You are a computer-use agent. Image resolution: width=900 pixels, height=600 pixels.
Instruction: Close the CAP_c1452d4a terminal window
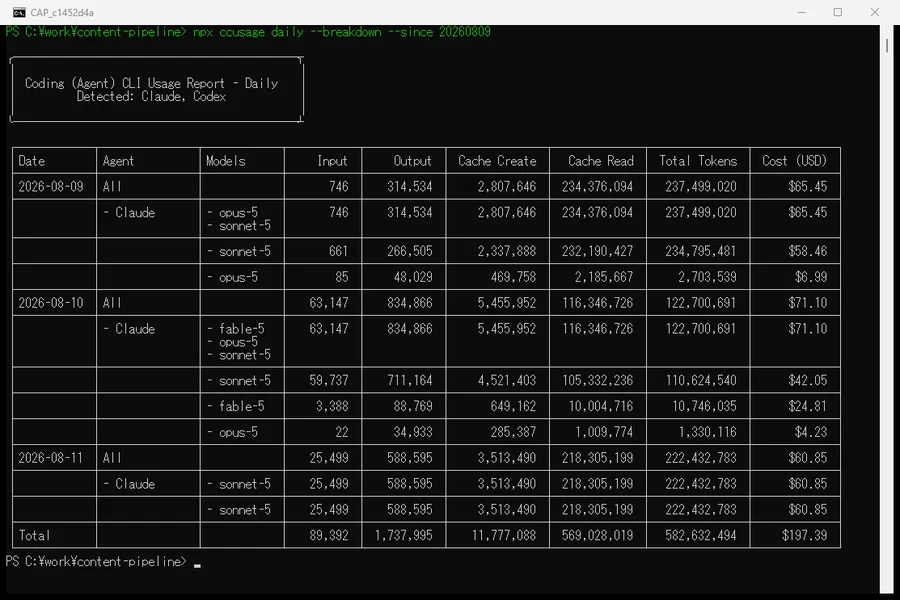874,12
